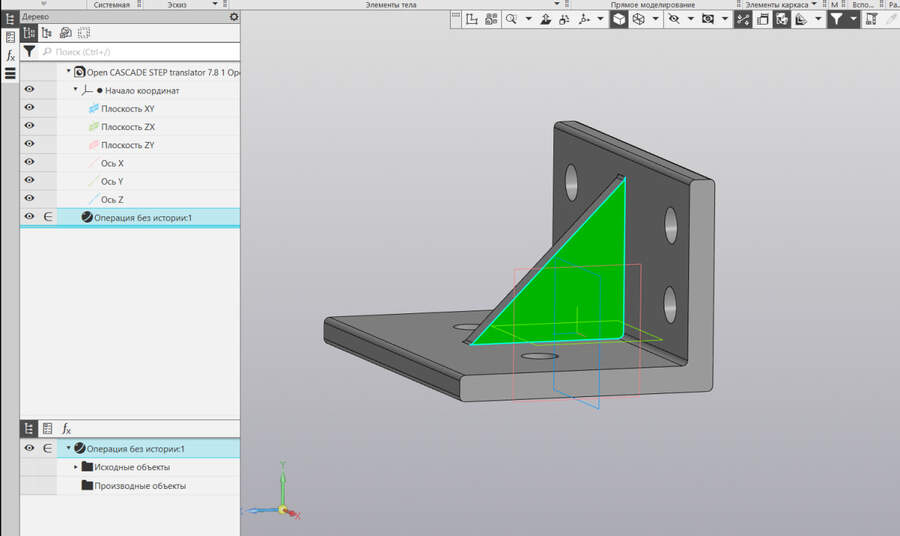Click the fx icon in lower panel tabs

(x=67, y=429)
